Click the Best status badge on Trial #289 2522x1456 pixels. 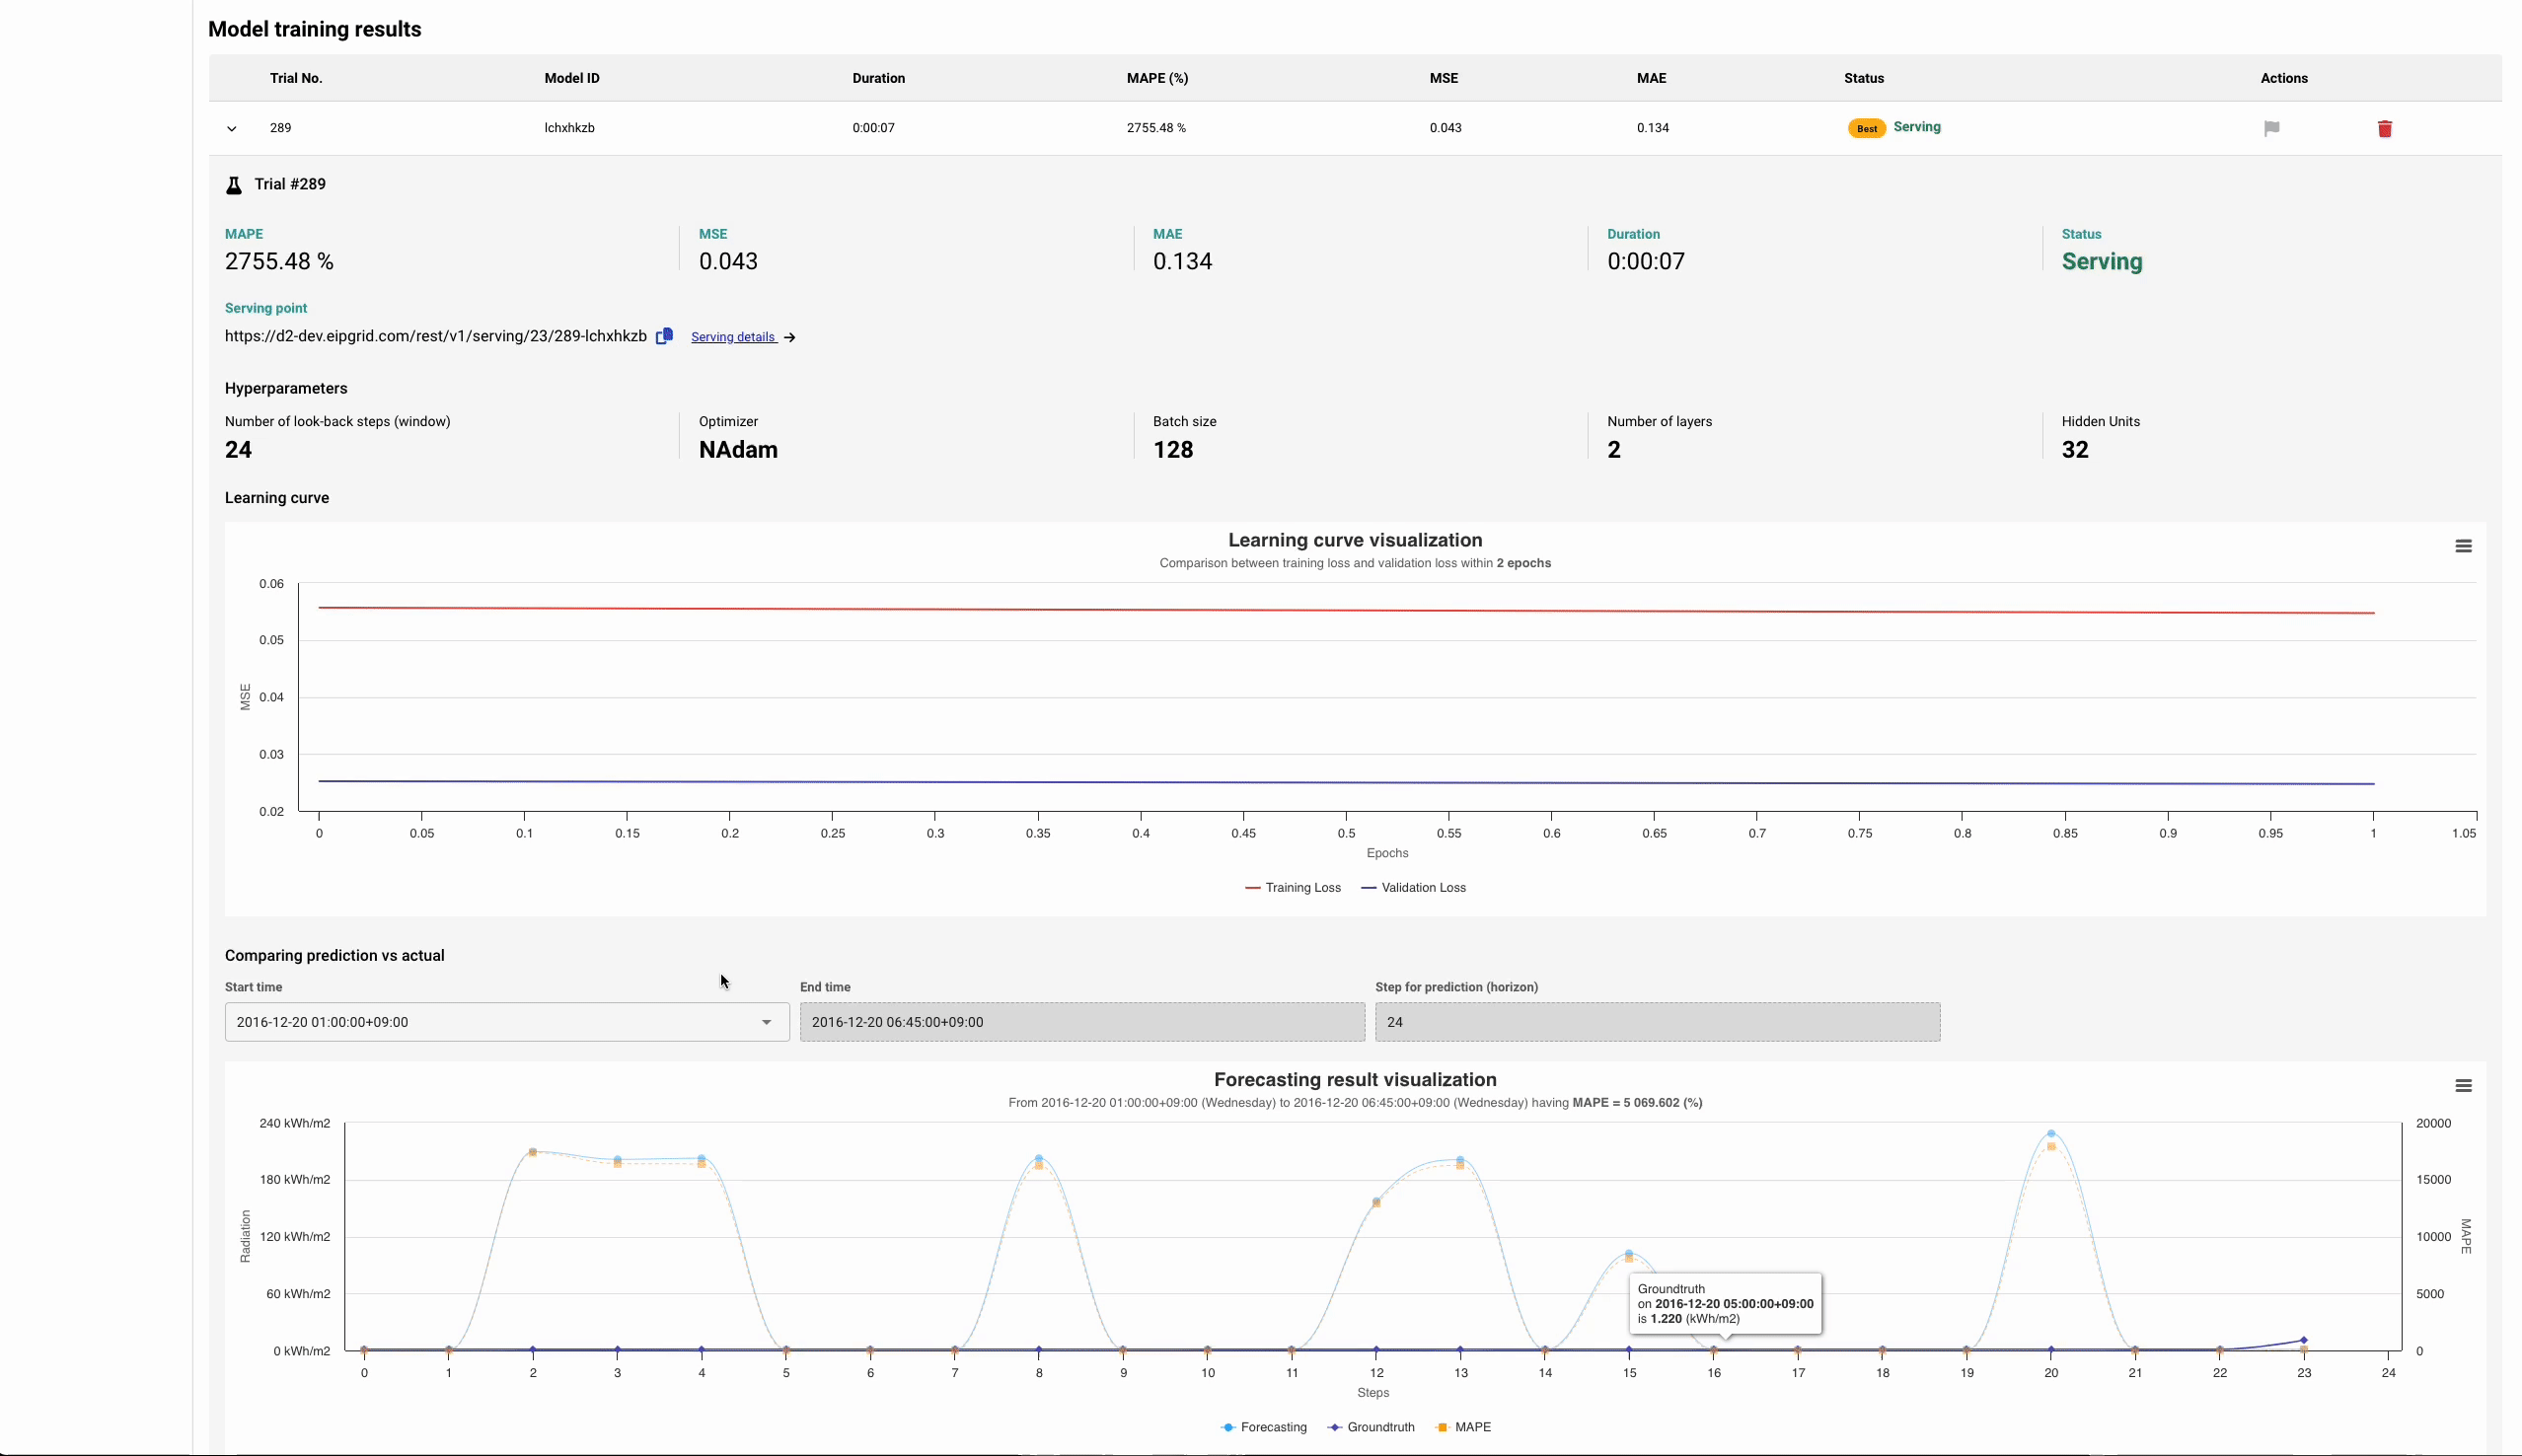tap(1867, 128)
